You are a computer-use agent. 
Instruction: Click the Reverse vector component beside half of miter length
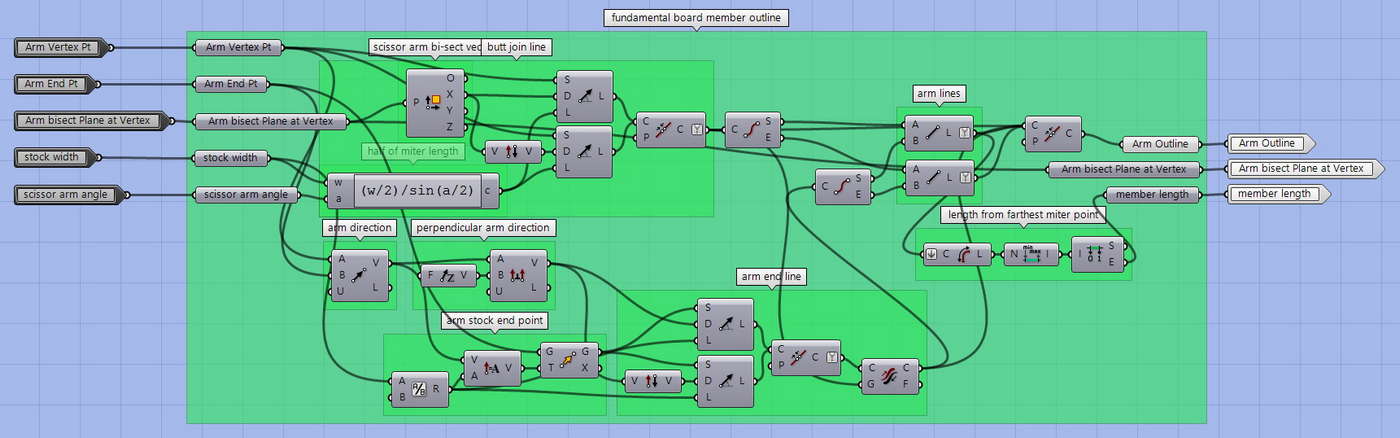point(513,153)
